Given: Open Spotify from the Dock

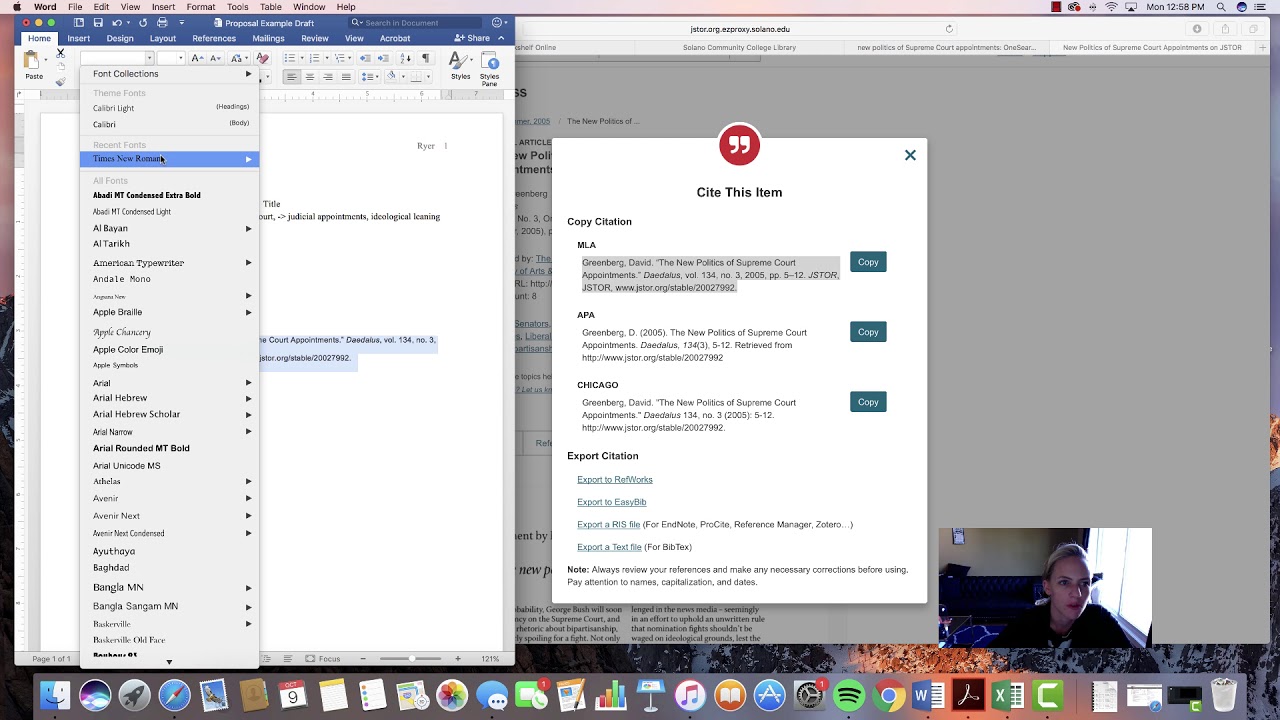Looking at the screenshot, I should point(849,695).
